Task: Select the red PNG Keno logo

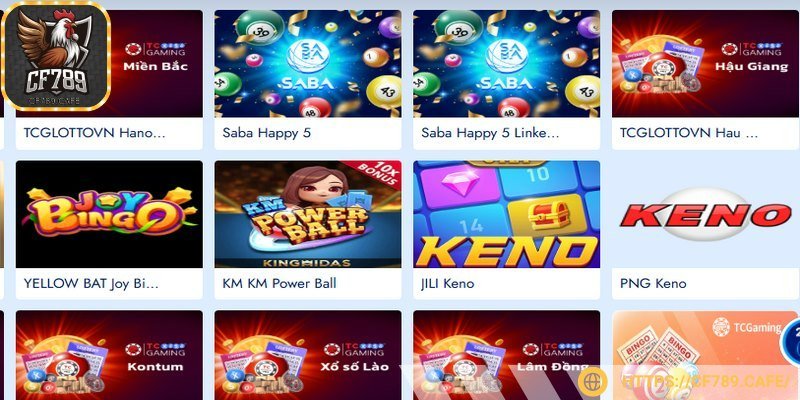Action: (x=706, y=215)
